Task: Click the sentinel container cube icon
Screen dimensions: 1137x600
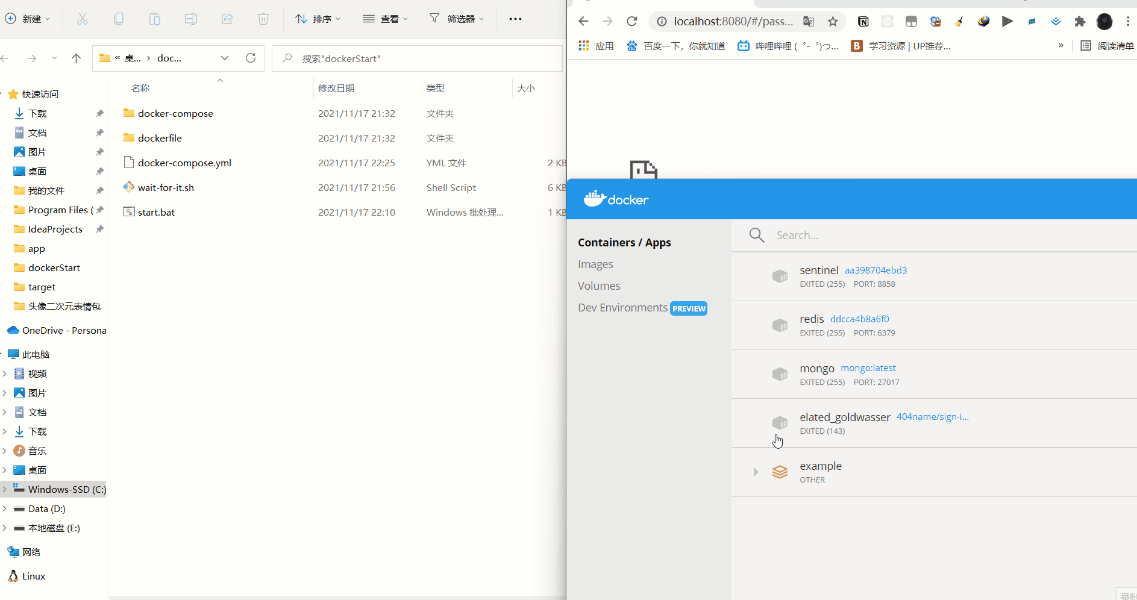Action: tap(780, 276)
